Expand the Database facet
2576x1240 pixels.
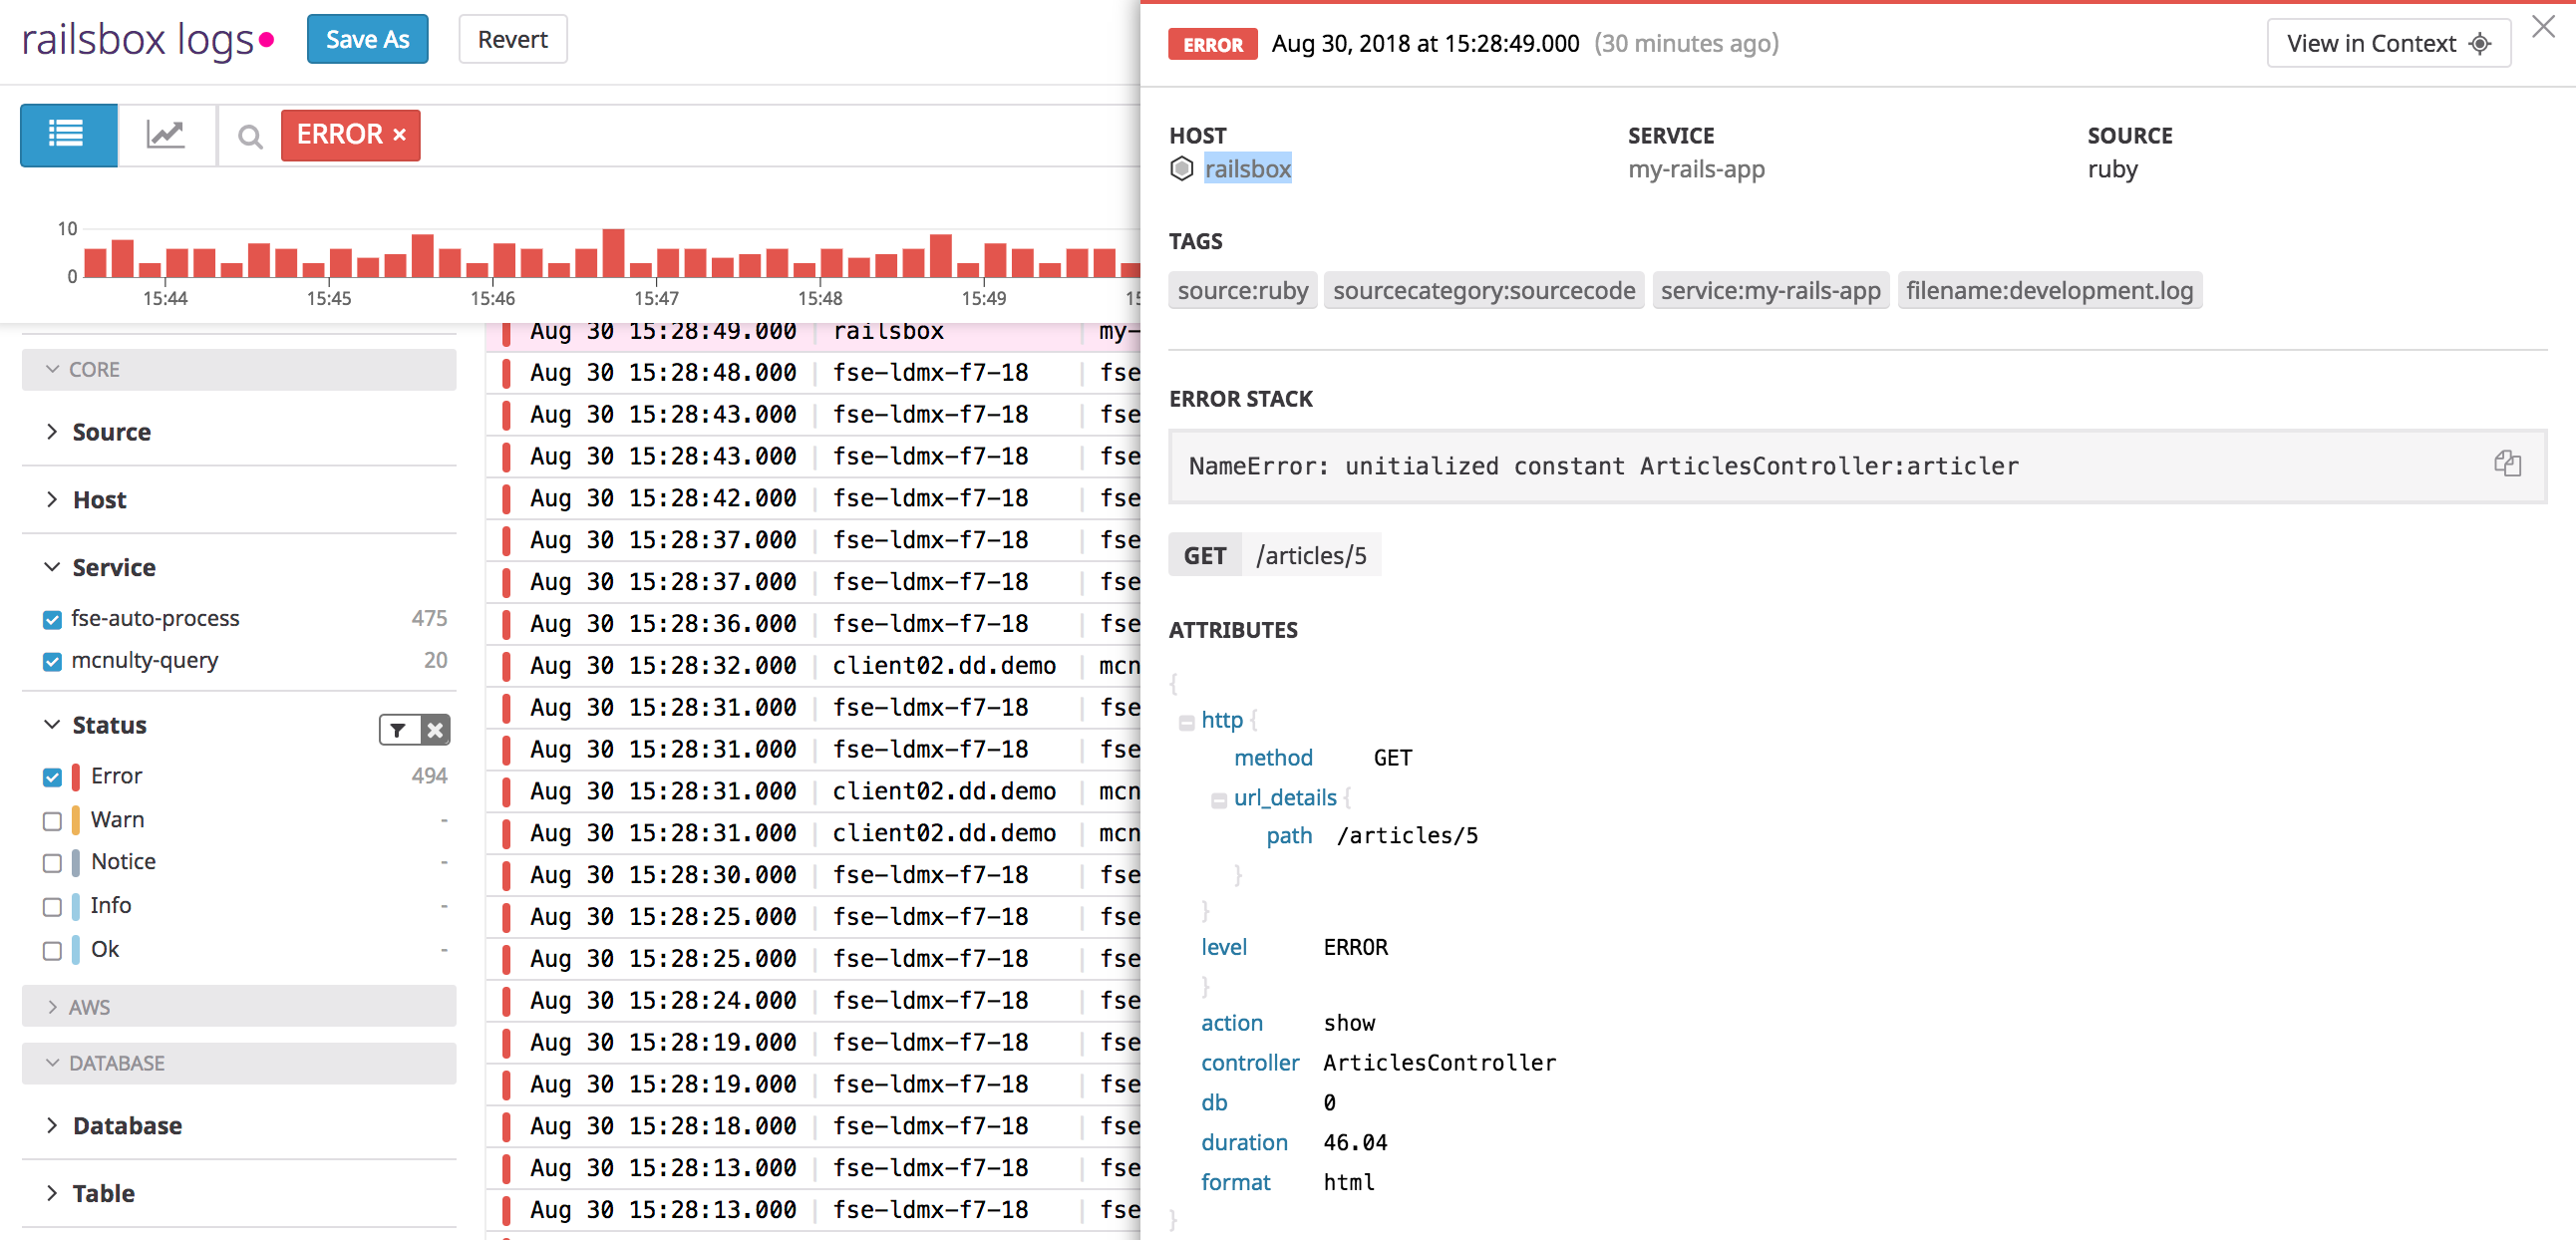pyautogui.click(x=52, y=1125)
